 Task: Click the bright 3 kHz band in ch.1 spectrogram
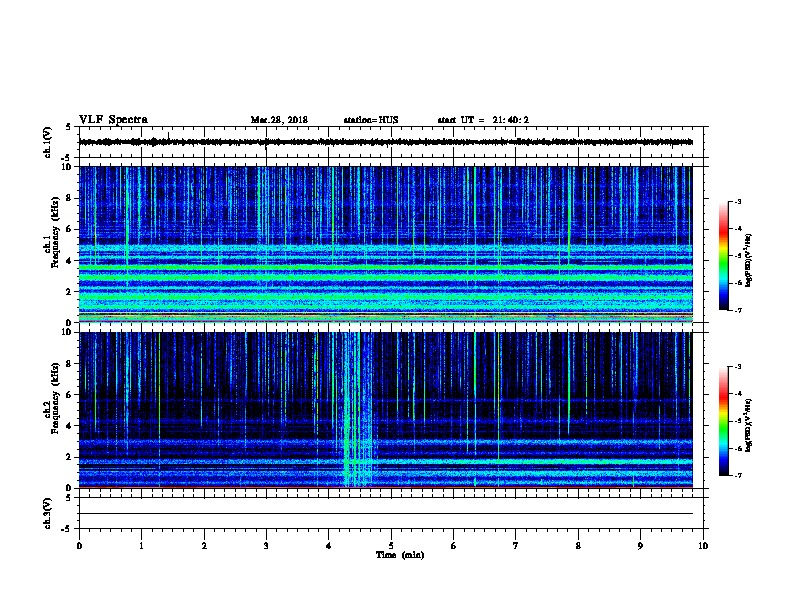(x=386, y=277)
